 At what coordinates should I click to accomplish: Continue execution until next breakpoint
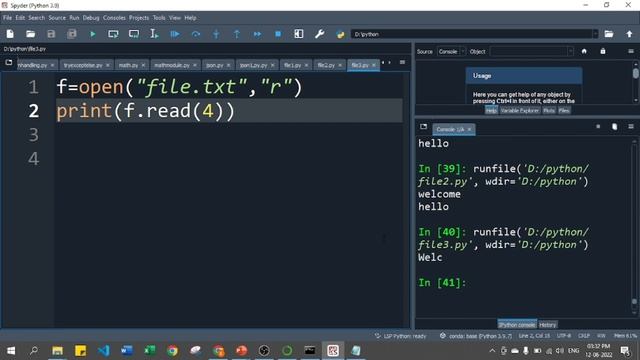pos(257,34)
